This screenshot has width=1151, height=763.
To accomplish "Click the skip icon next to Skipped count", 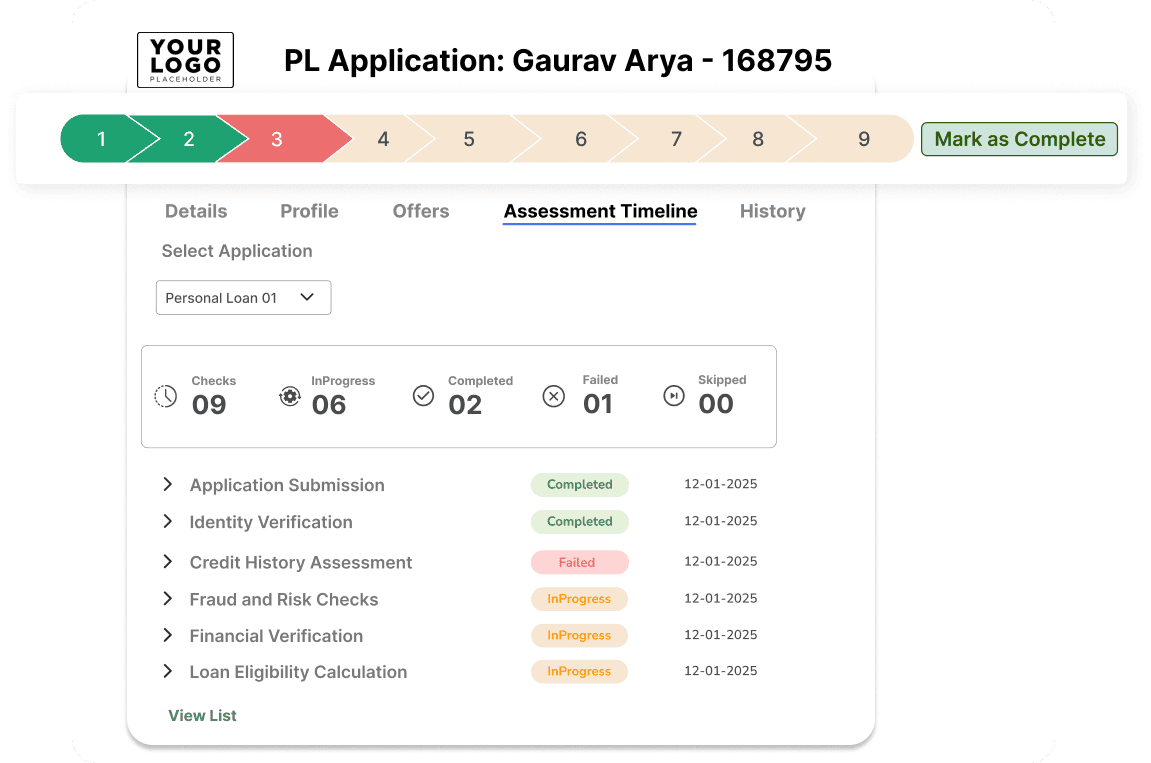I will 676,396.
